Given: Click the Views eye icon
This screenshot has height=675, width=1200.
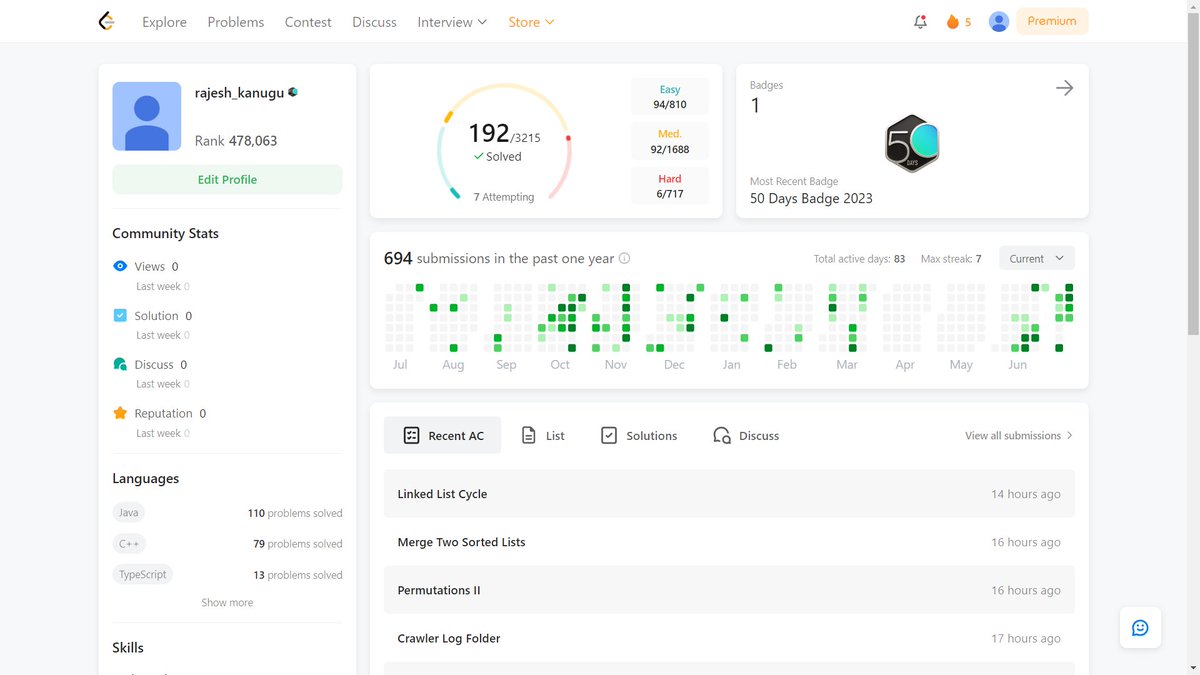Looking at the screenshot, I should click(120, 266).
